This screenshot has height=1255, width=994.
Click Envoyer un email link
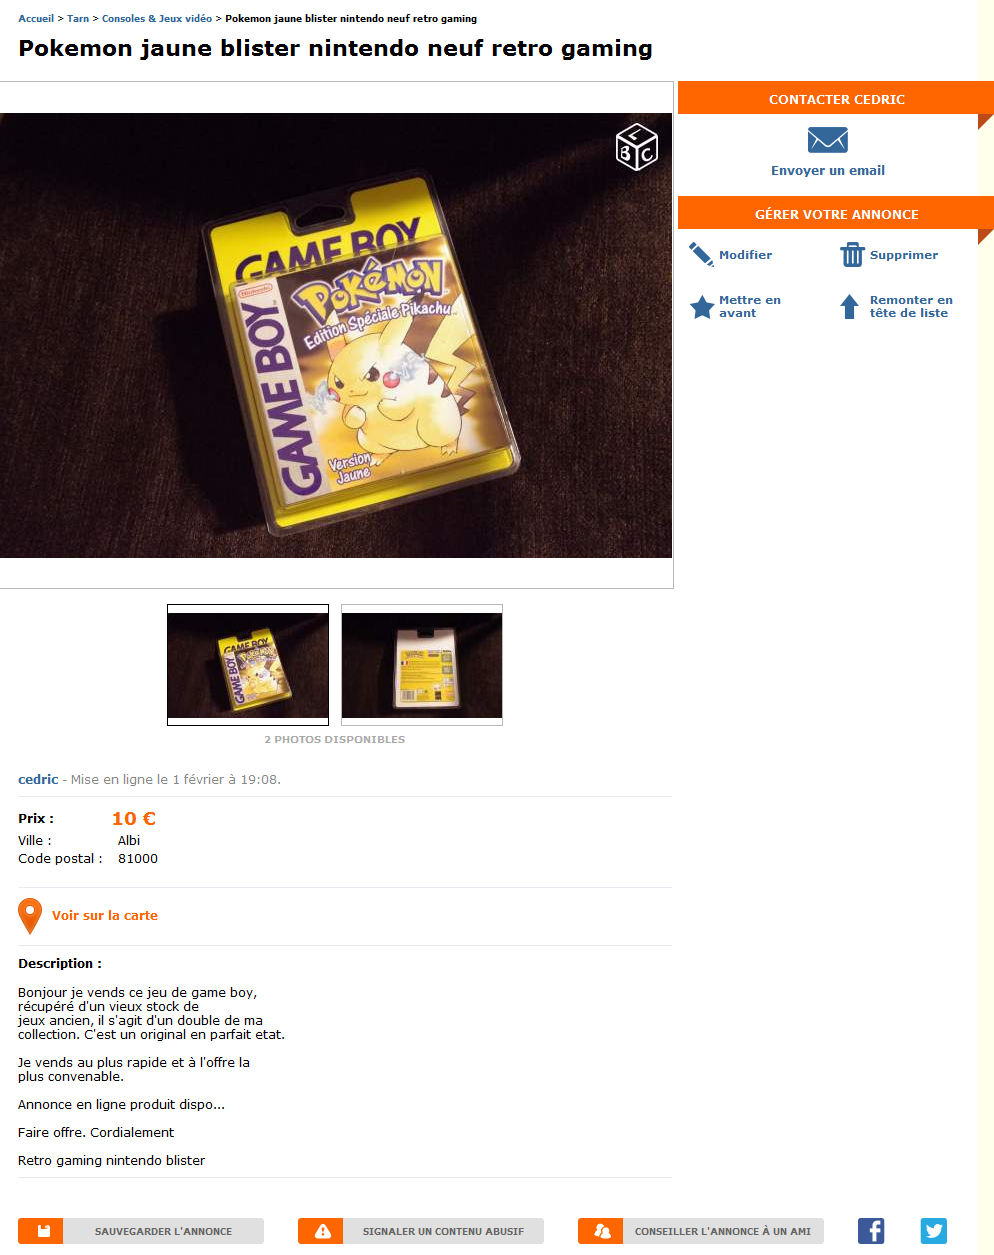click(x=828, y=170)
